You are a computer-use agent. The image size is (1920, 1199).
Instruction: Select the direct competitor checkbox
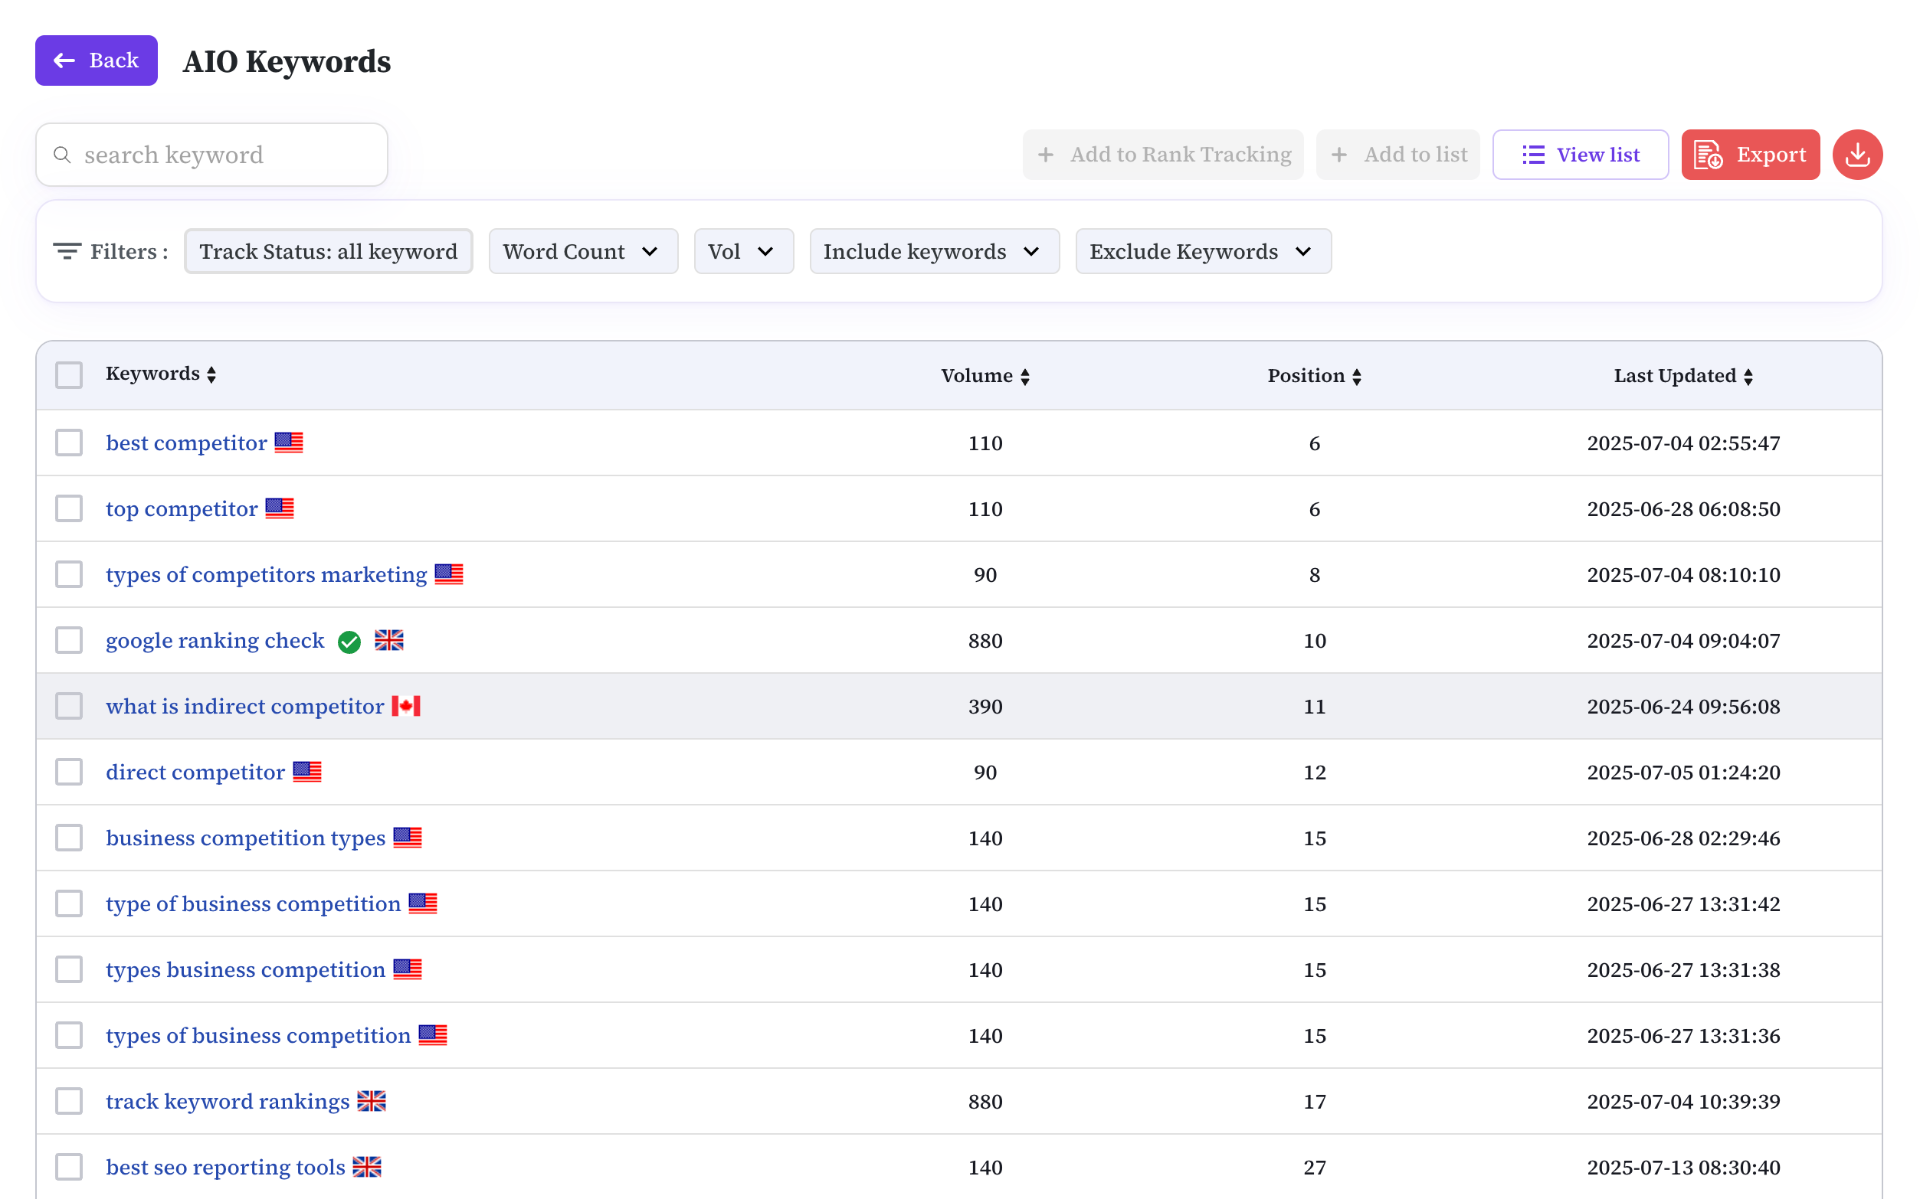click(69, 772)
